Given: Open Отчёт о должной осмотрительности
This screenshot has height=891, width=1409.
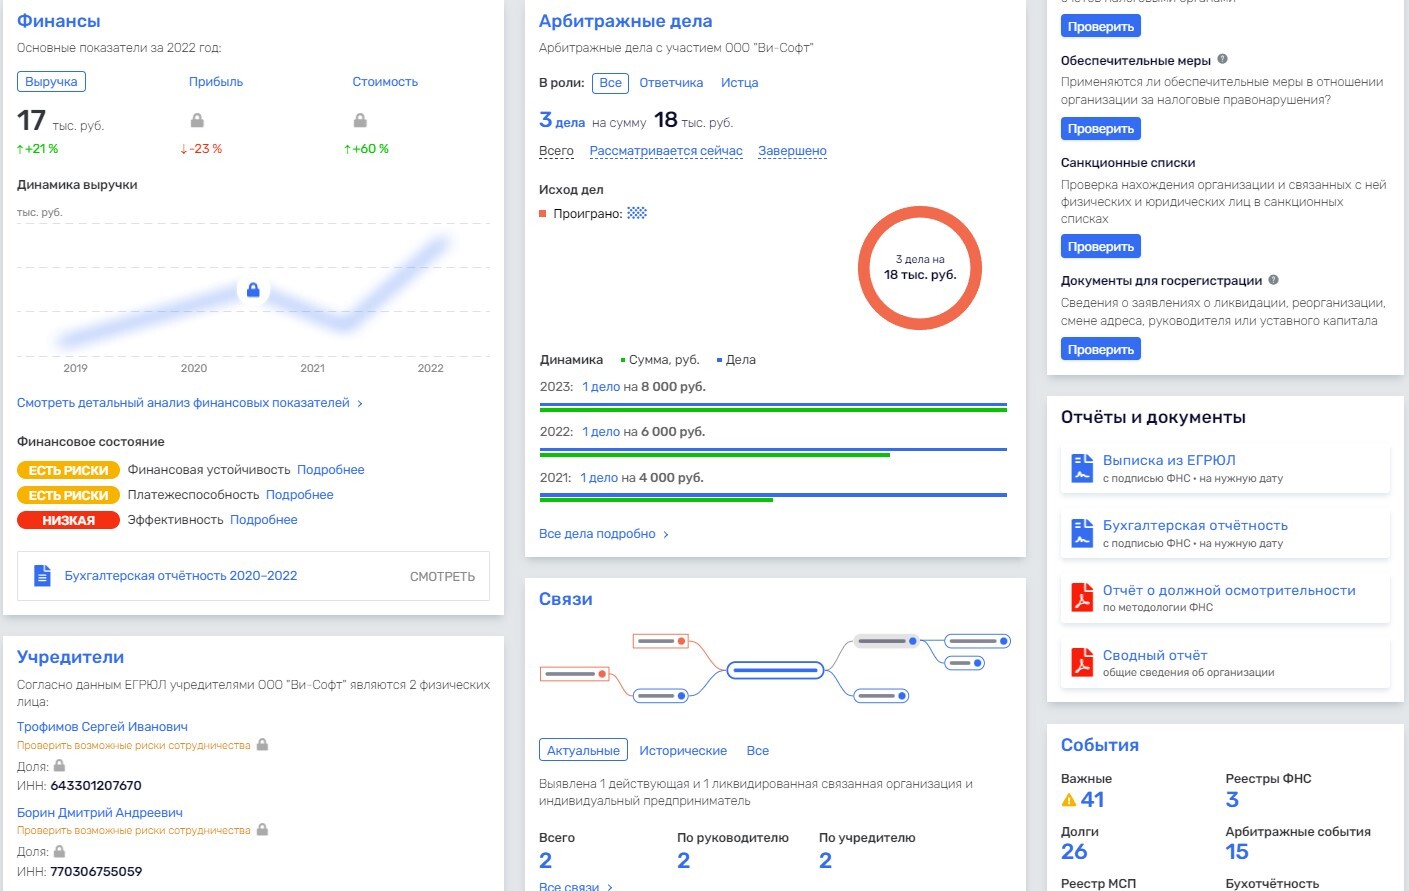Looking at the screenshot, I should click(x=1229, y=591).
